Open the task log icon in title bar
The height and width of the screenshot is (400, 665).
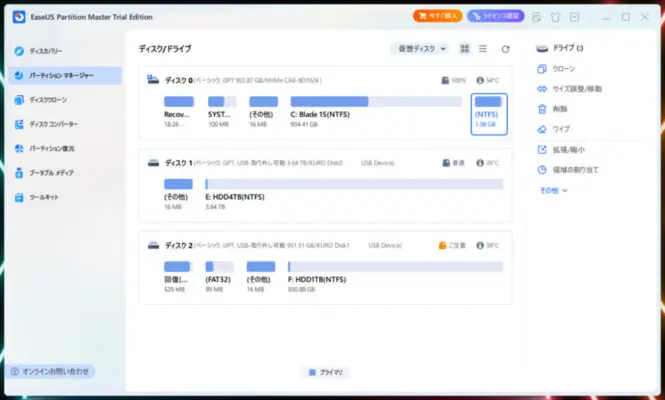[536, 17]
